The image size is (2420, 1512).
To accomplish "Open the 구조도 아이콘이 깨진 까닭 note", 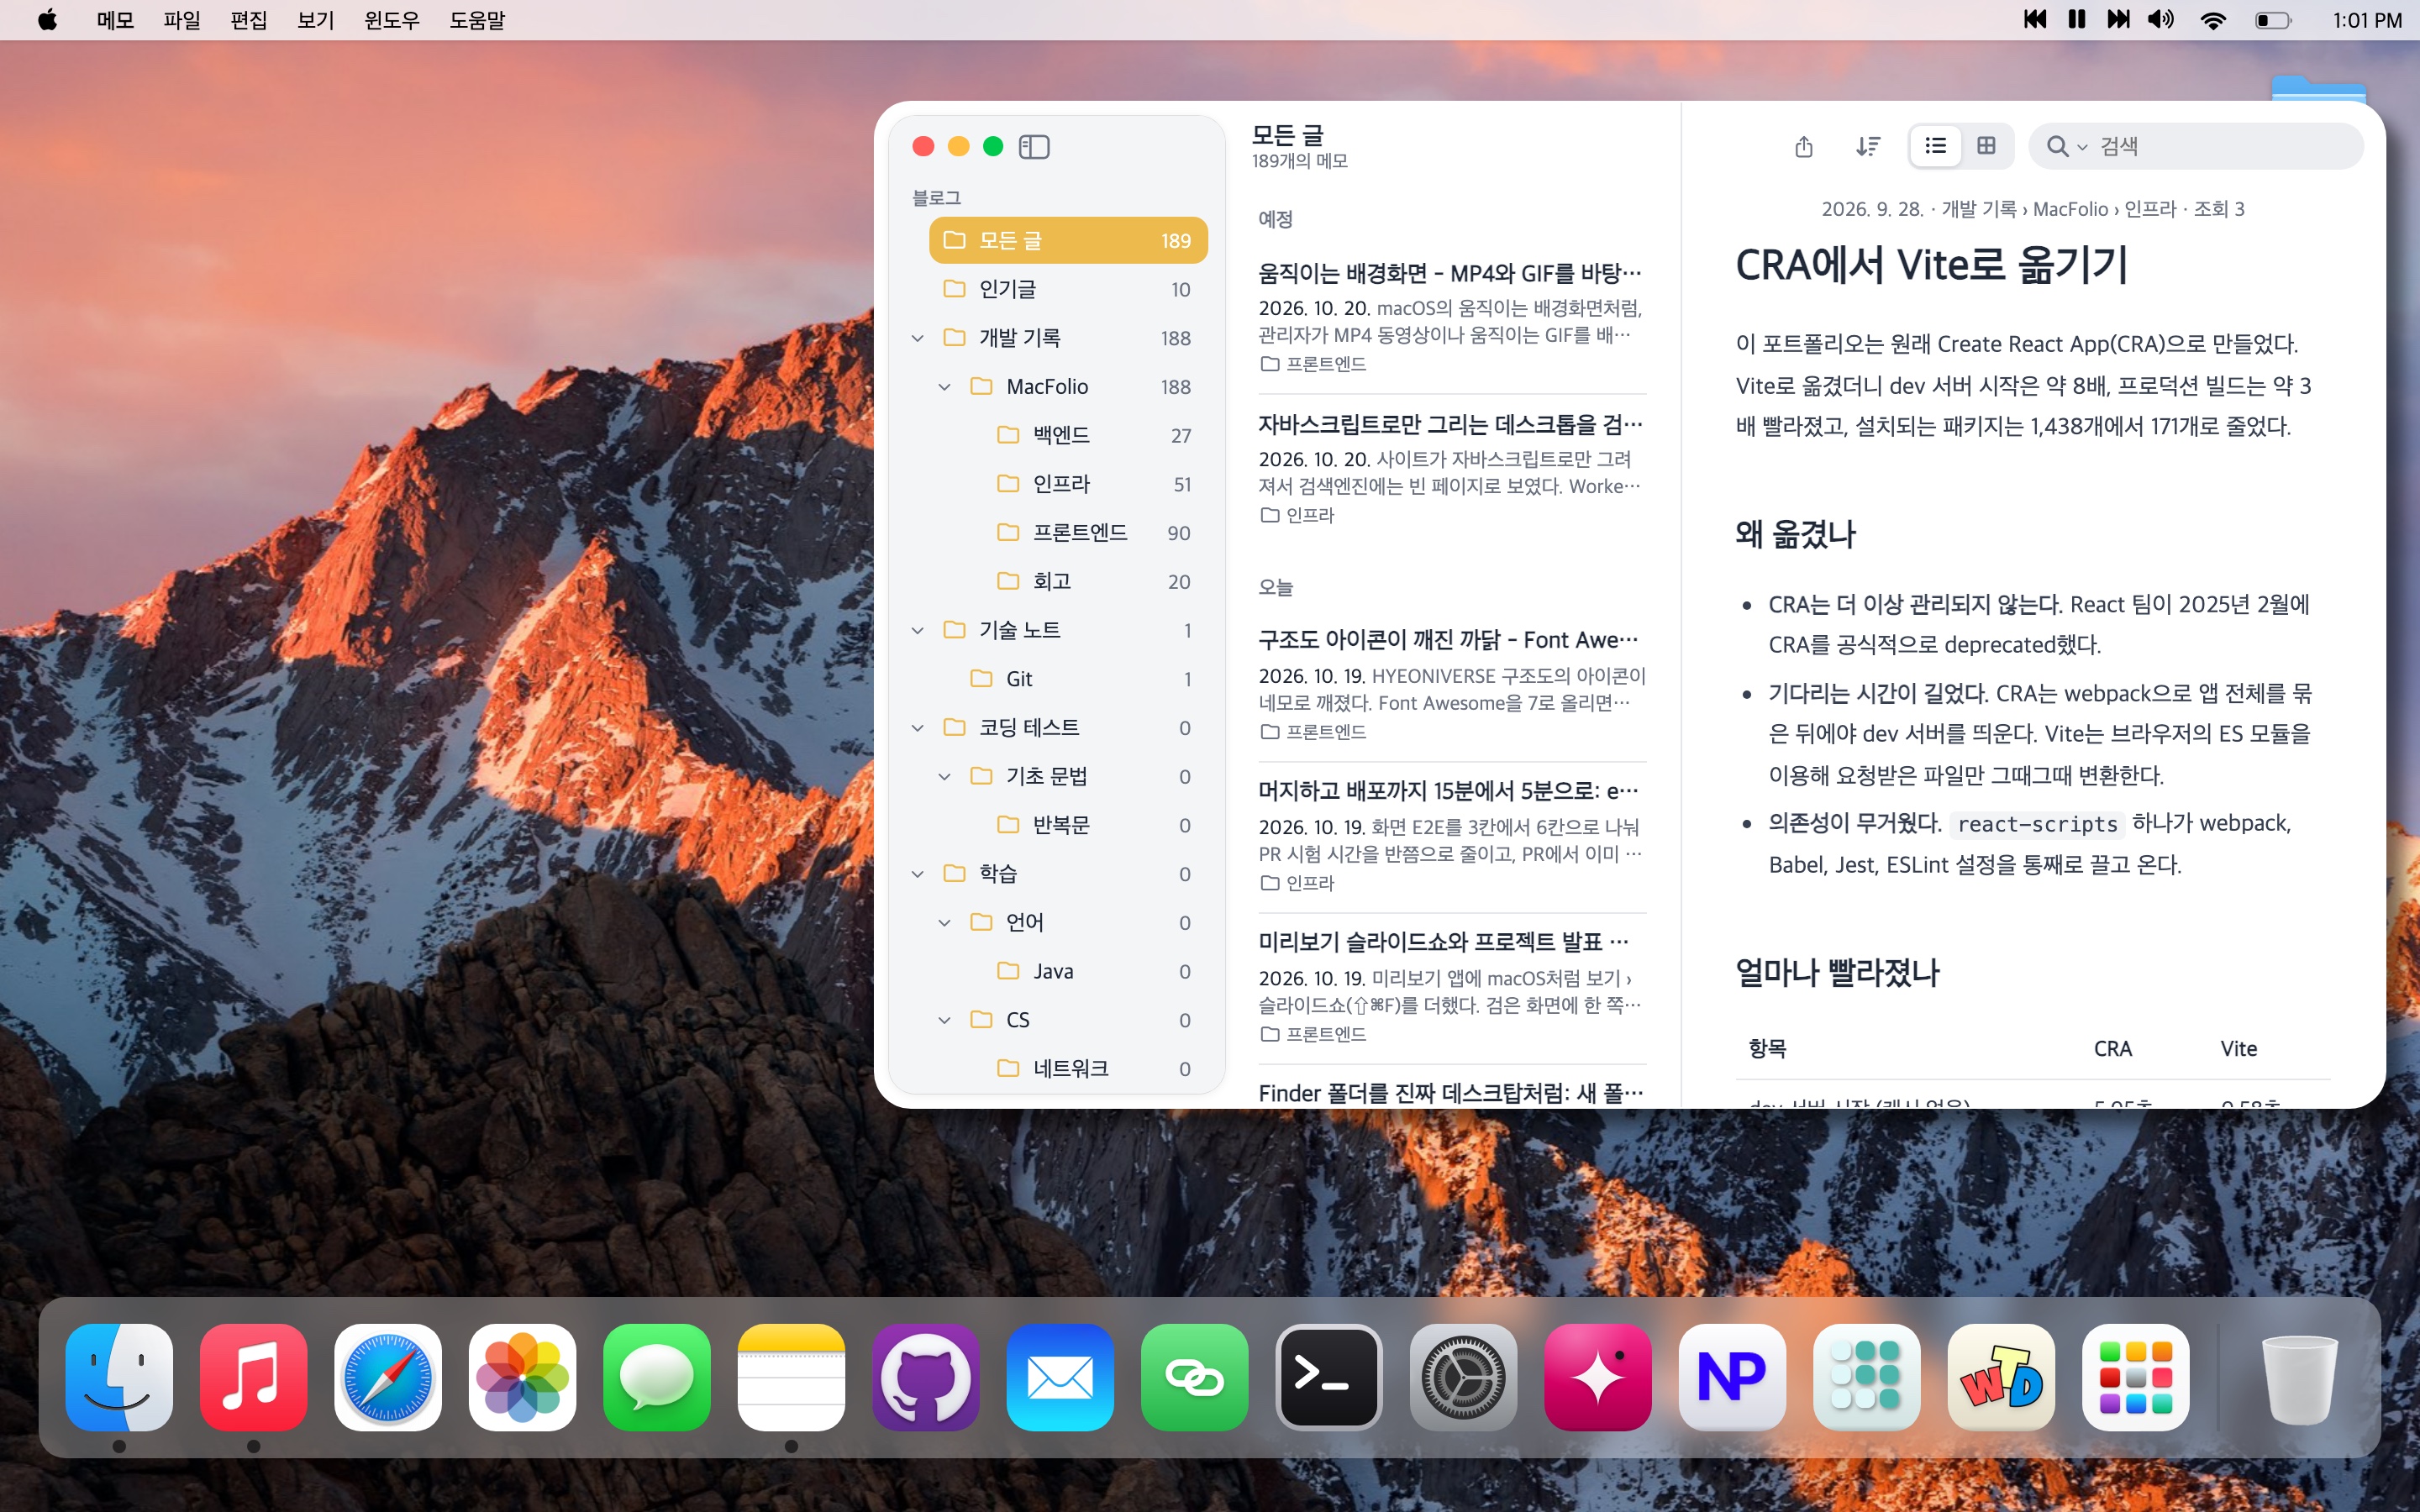I will (x=1451, y=685).
